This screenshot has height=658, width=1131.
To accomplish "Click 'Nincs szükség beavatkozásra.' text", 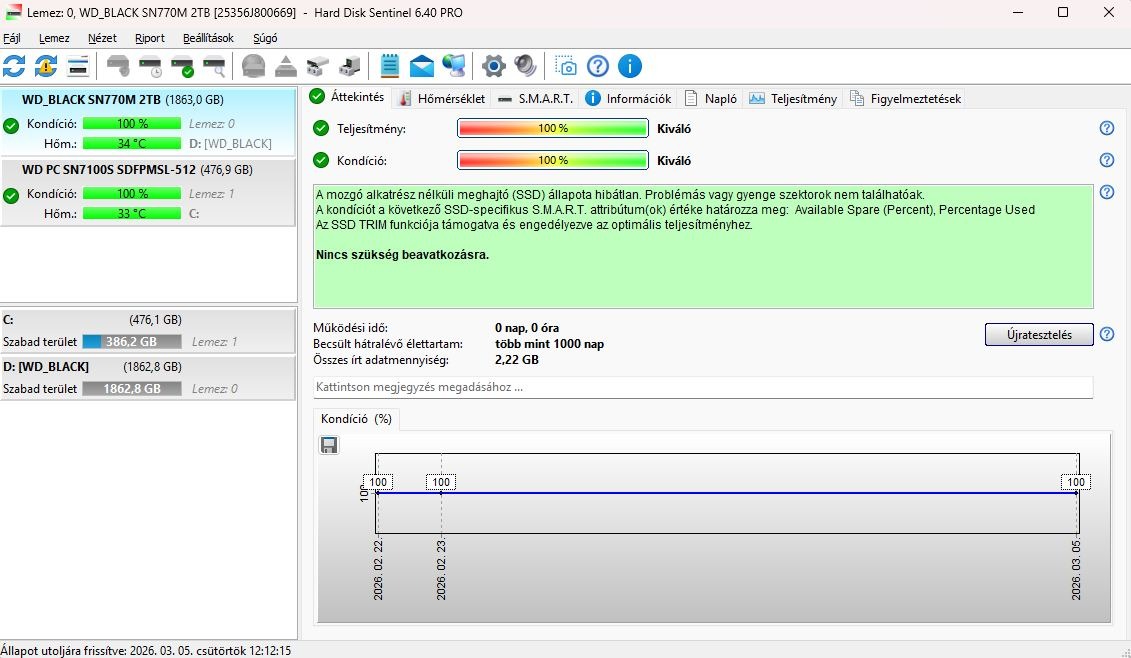I will (402, 254).
